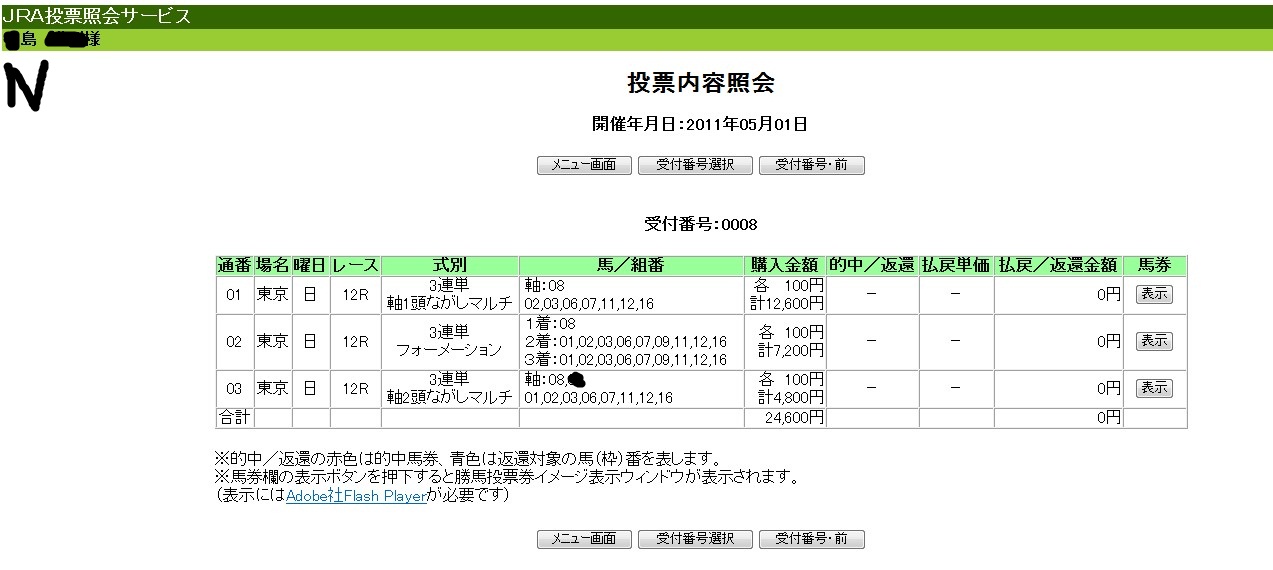Click the bottom 受付番号・前 button

pos(811,539)
